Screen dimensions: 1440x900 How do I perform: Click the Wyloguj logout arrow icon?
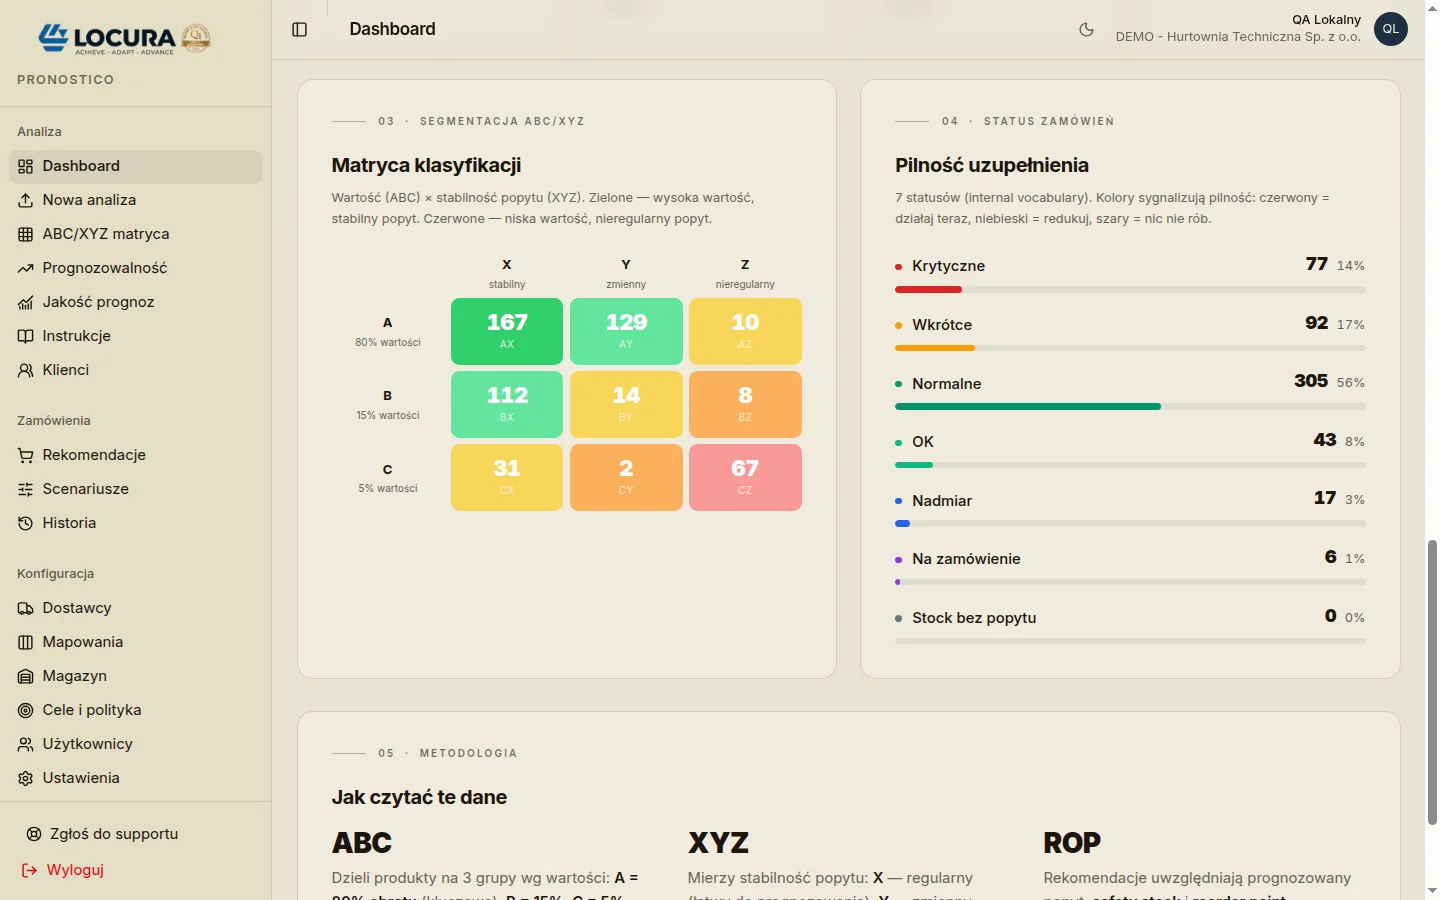tap(30, 870)
